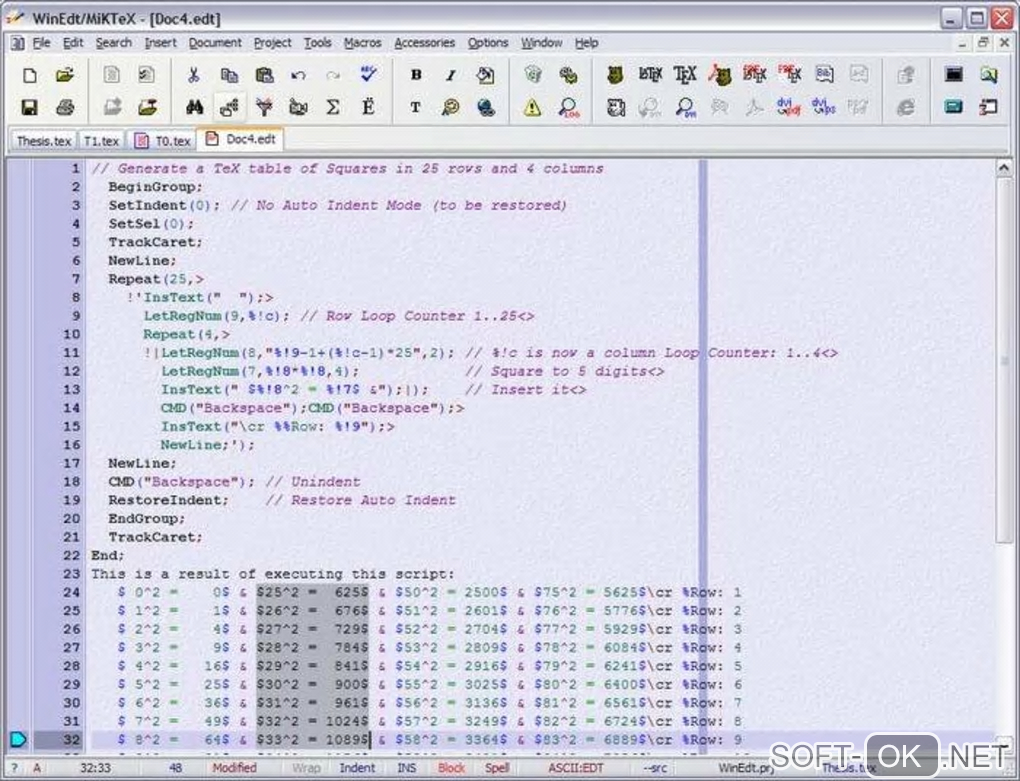
Task: Click the vertical scrollbar up arrow
Action: [x=1003, y=168]
